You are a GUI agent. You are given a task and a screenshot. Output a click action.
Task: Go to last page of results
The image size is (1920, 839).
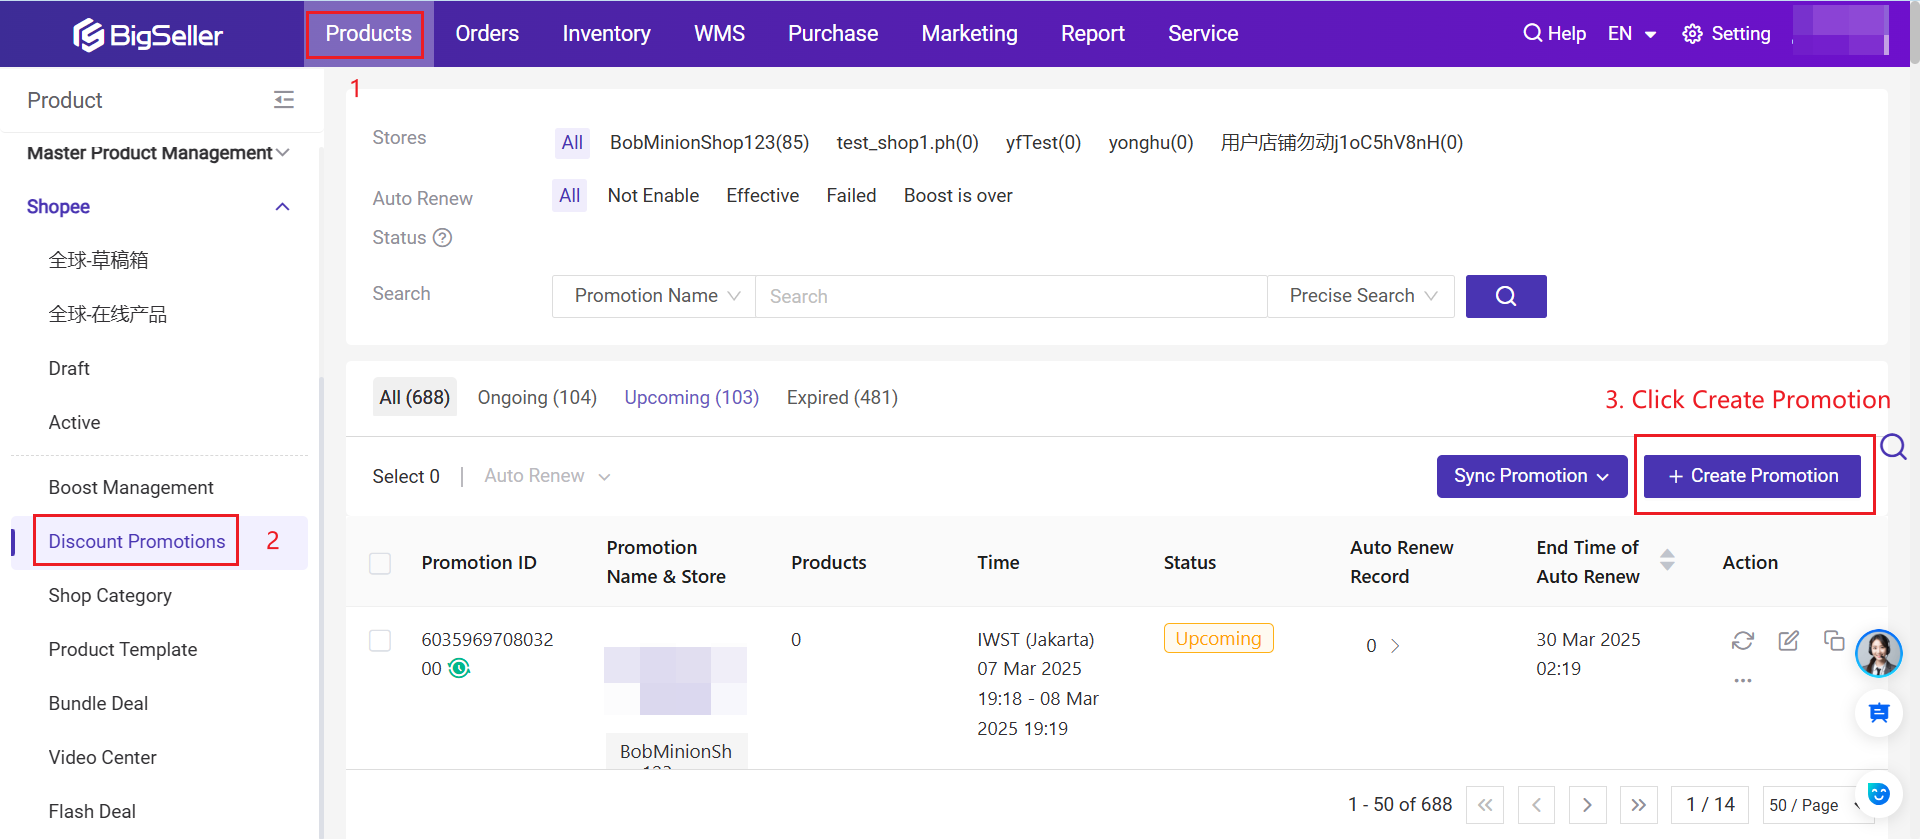[x=1638, y=805]
